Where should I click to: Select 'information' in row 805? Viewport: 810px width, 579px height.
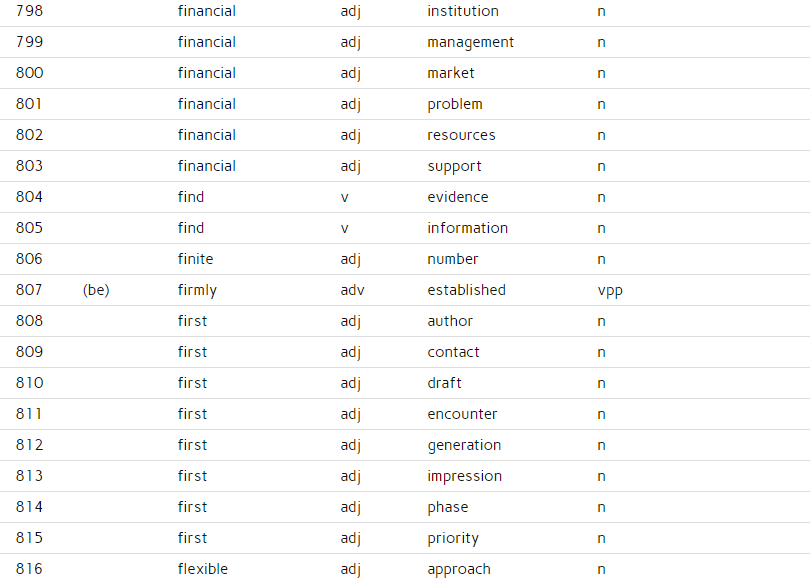pos(468,228)
